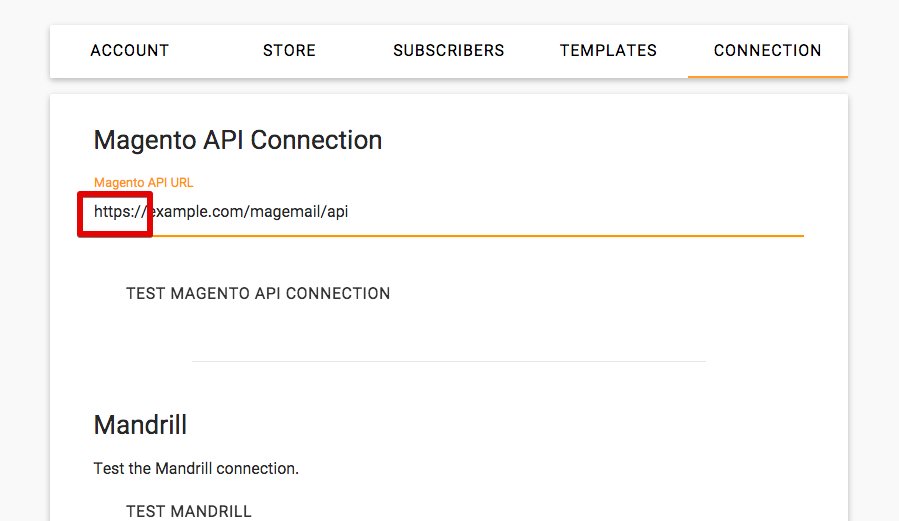Click the horizontal divider above Mandrill section
This screenshot has height=521, width=899.
click(448, 361)
